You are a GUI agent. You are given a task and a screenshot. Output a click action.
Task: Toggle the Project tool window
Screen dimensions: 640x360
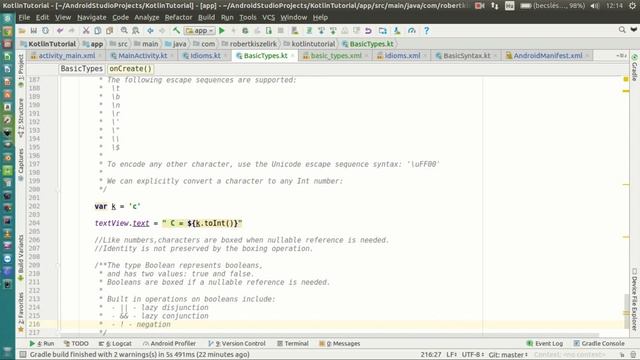click(21, 71)
